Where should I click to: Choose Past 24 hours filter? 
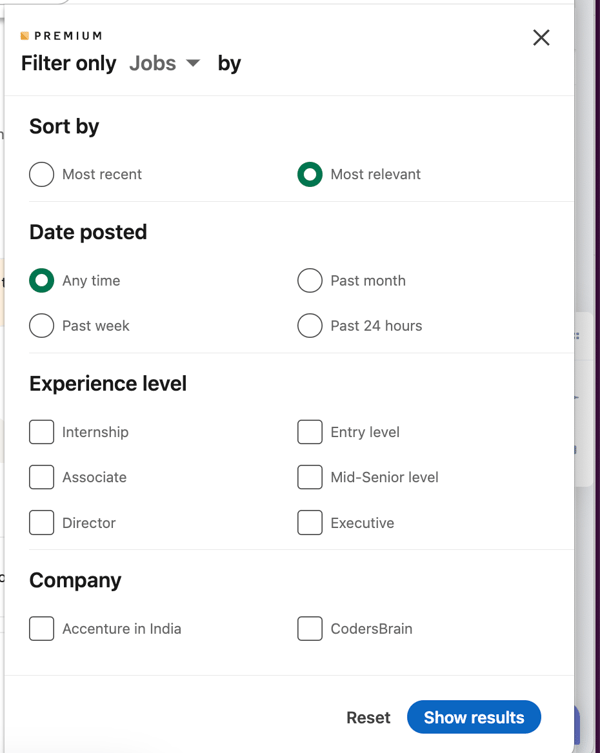[310, 326]
